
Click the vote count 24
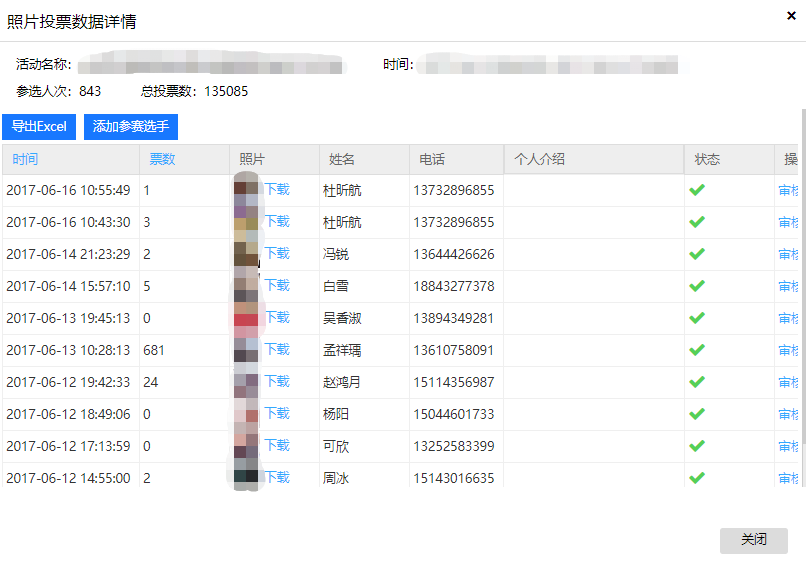tap(151, 382)
